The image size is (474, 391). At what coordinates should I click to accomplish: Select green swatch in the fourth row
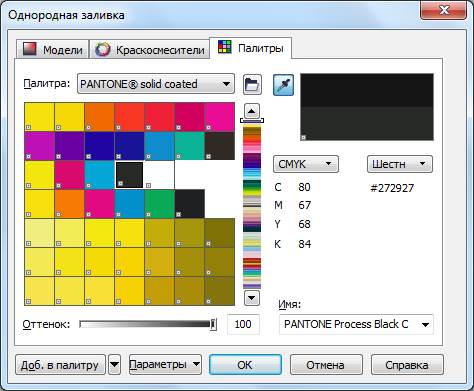pos(159,204)
